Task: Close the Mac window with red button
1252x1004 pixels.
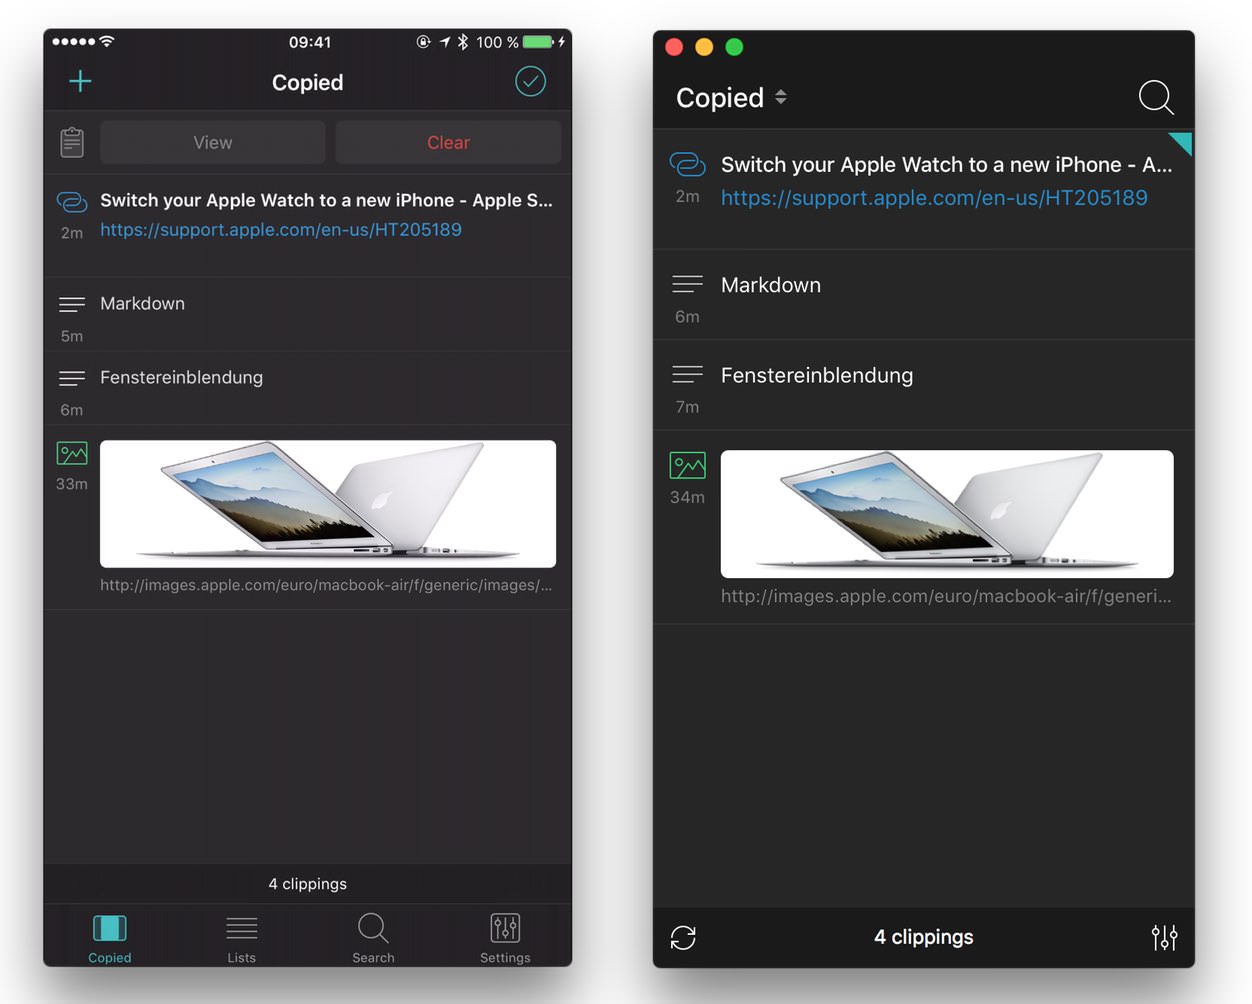Action: tap(674, 47)
